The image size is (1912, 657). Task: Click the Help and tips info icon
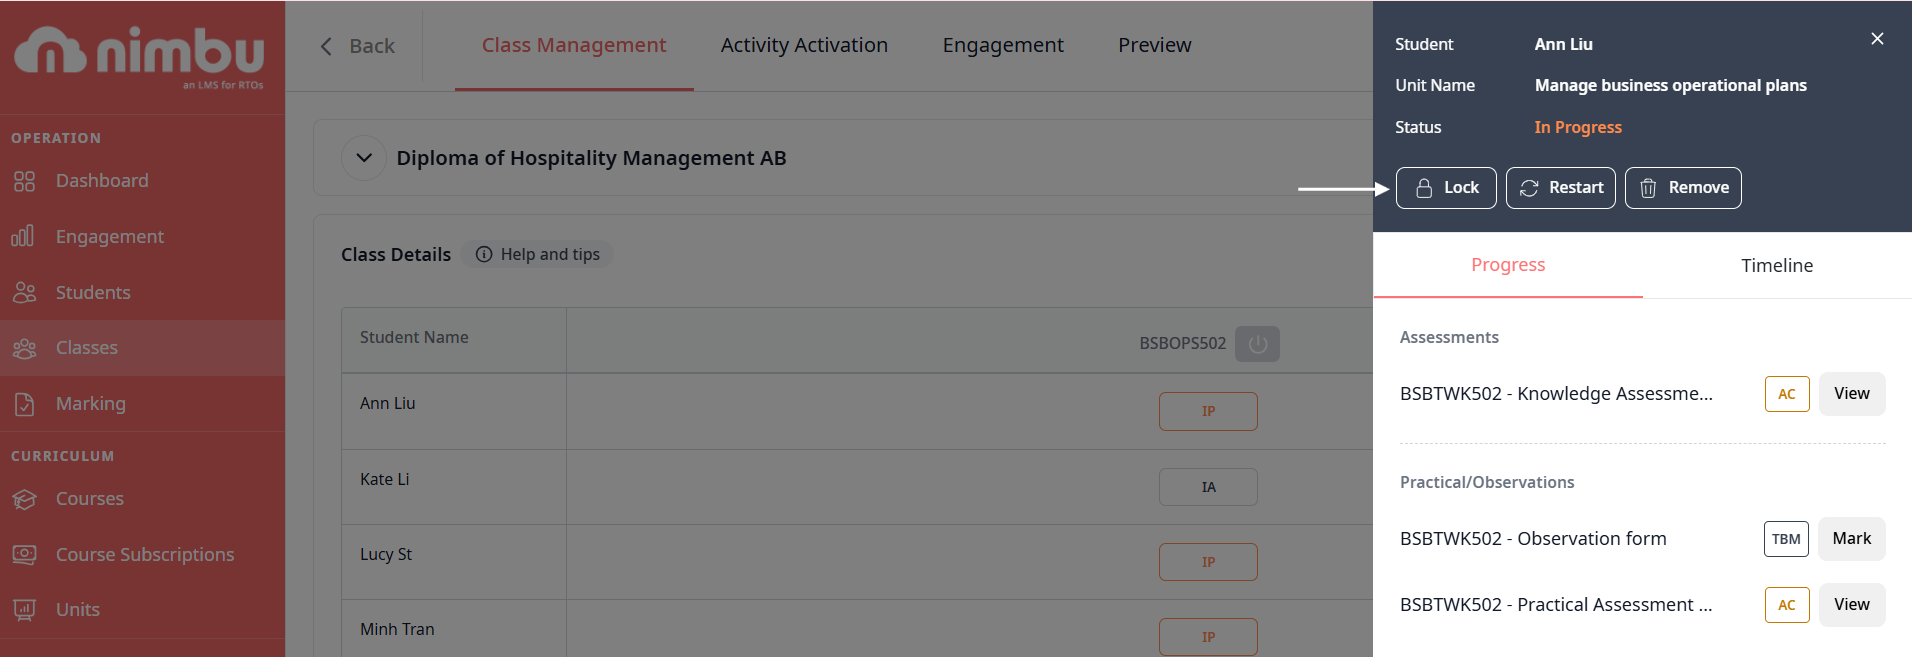[x=484, y=254]
